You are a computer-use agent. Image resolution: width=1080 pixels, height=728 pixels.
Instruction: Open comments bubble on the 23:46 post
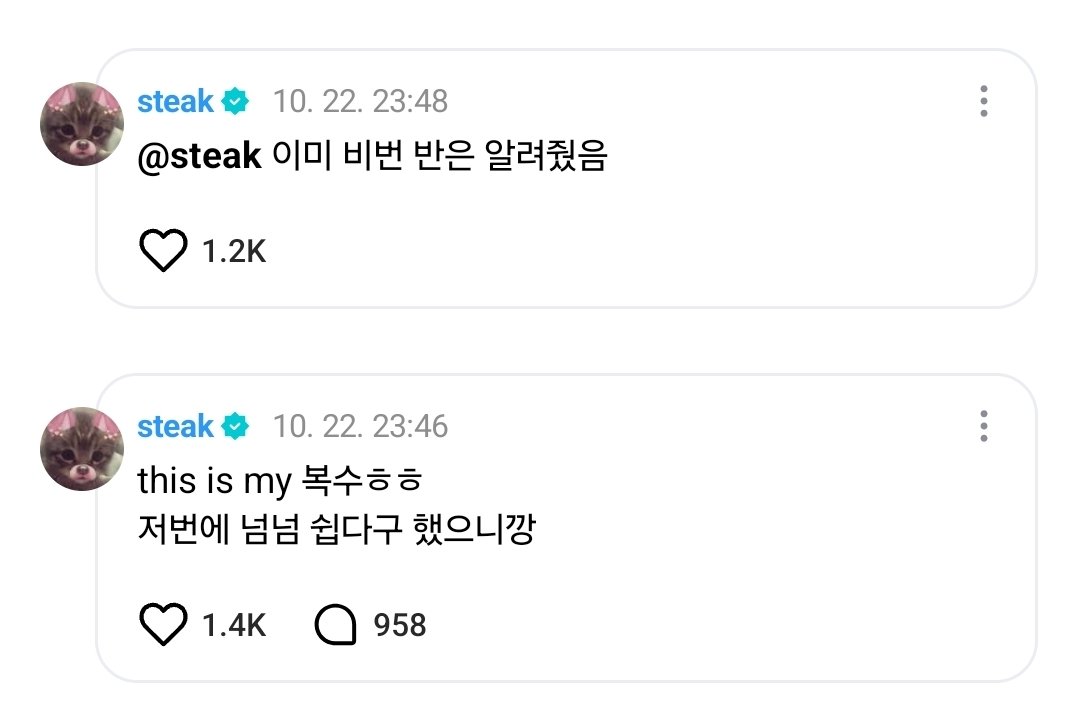click(335, 625)
